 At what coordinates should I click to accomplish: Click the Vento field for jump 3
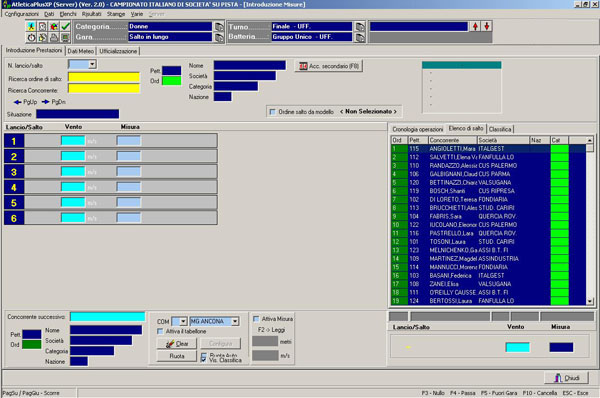[73, 171]
